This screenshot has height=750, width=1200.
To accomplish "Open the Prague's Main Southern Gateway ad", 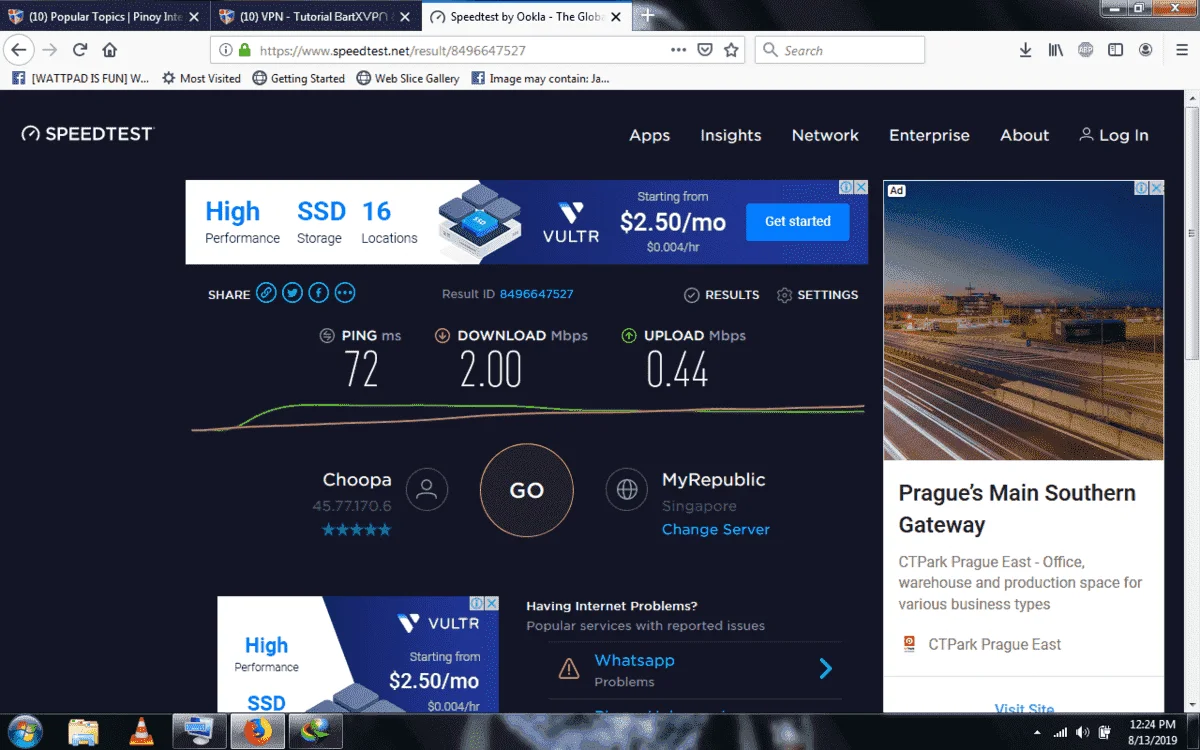I will pos(1017,508).
